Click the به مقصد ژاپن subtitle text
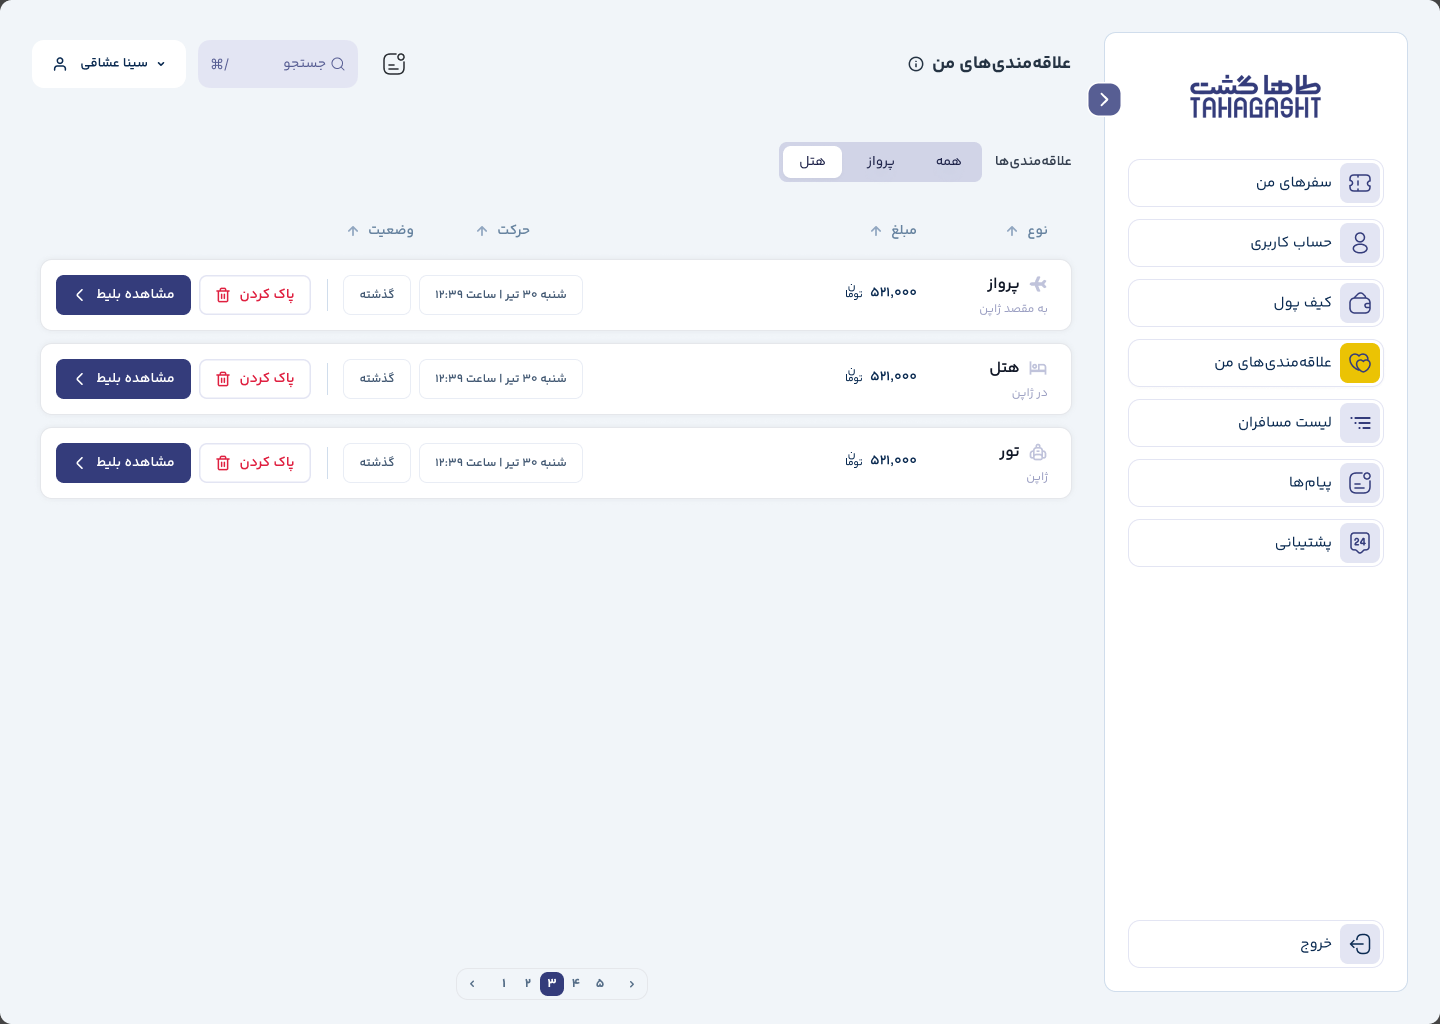Viewport: 1440px width, 1024px height. click(1013, 309)
